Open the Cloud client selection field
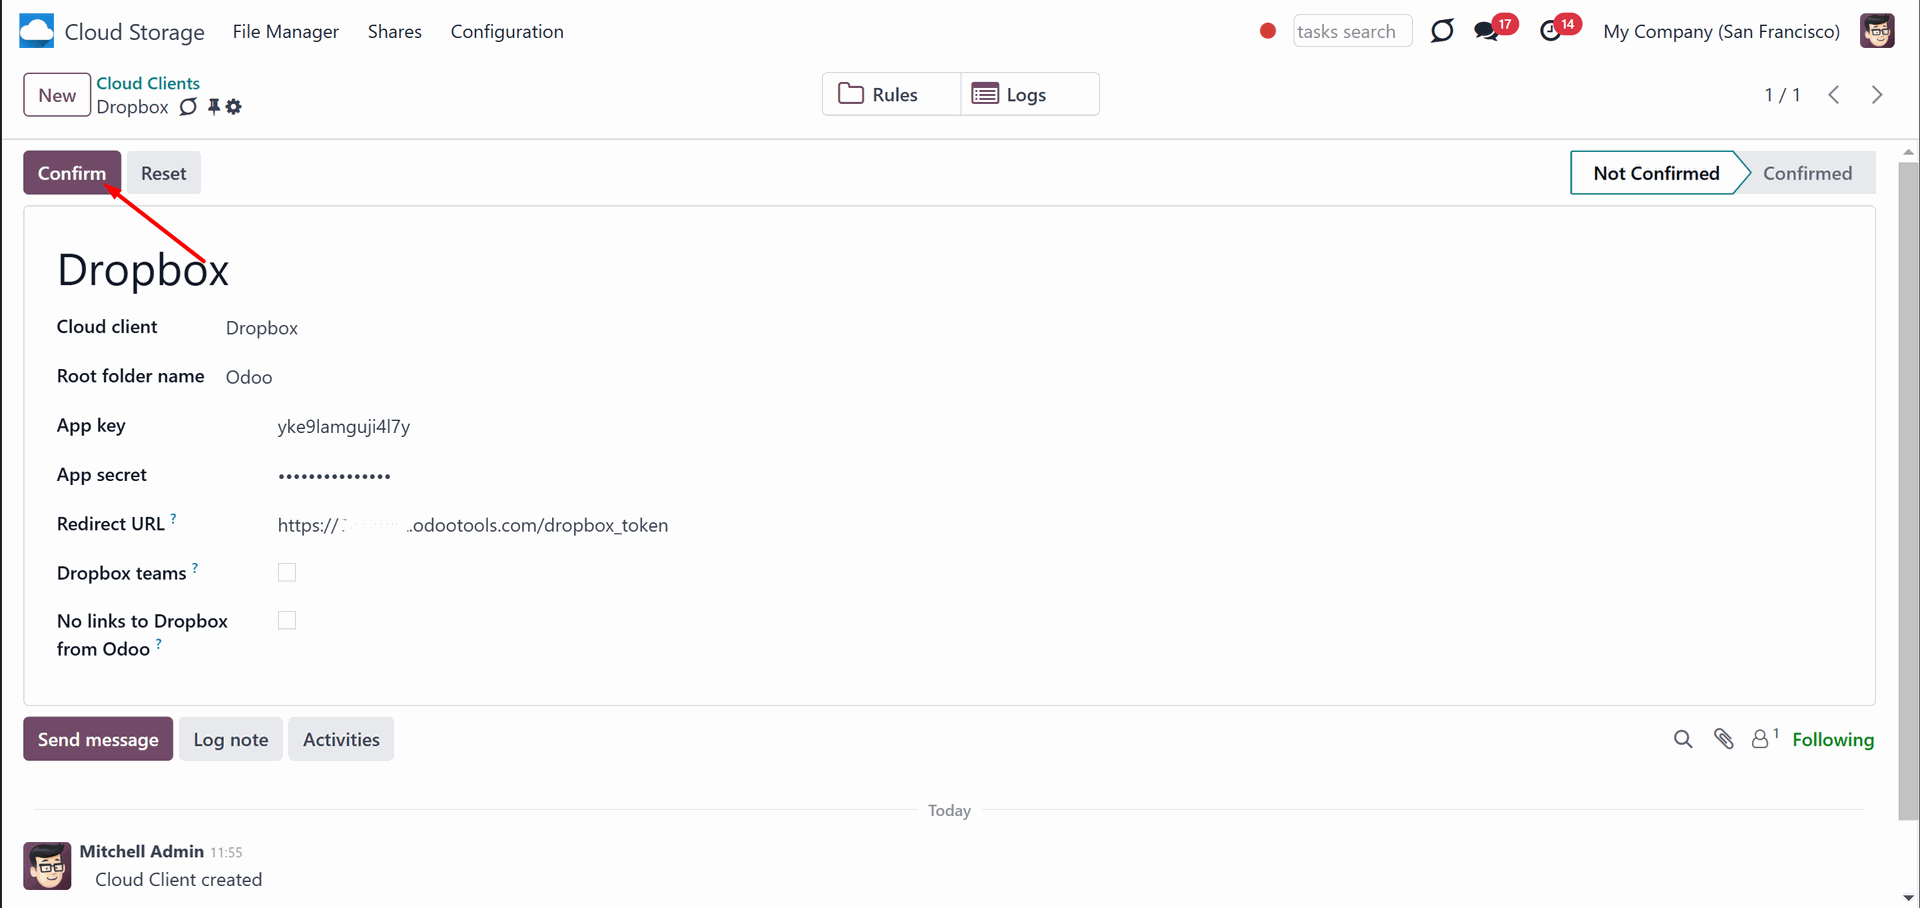 click(262, 328)
